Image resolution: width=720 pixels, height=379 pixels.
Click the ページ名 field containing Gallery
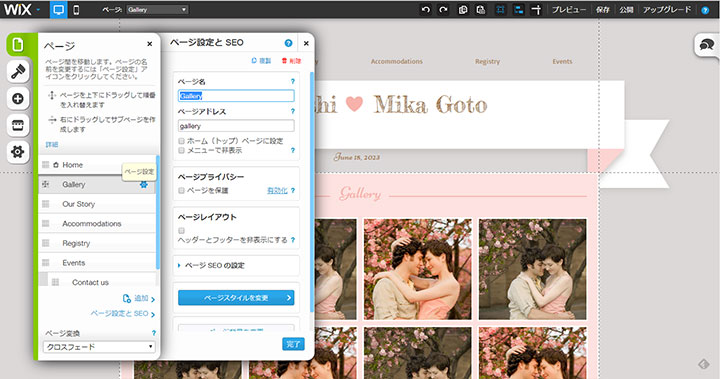[x=236, y=96]
